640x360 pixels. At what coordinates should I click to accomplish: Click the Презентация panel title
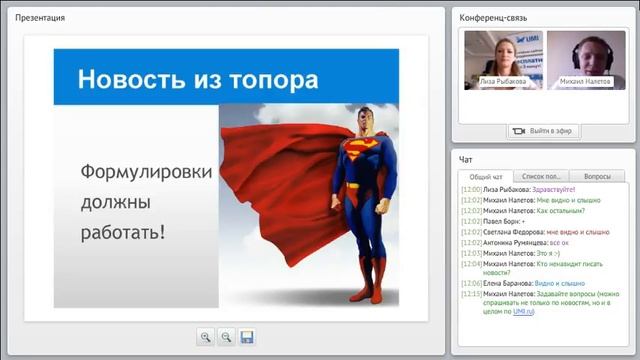[40, 18]
